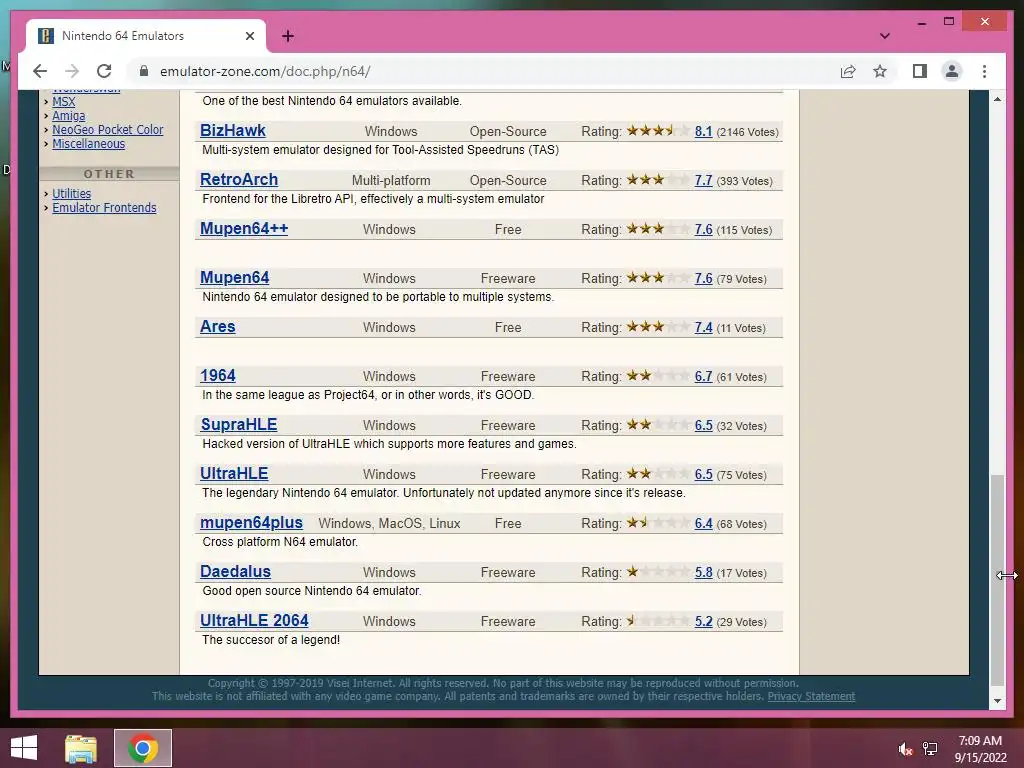Close the Nintendo 64 Emulators tab

coord(249,36)
